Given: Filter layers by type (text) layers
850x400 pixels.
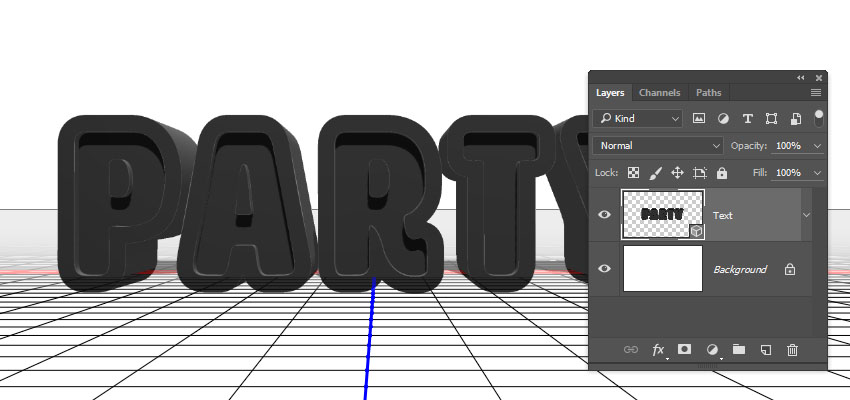Looking at the screenshot, I should [x=747, y=118].
